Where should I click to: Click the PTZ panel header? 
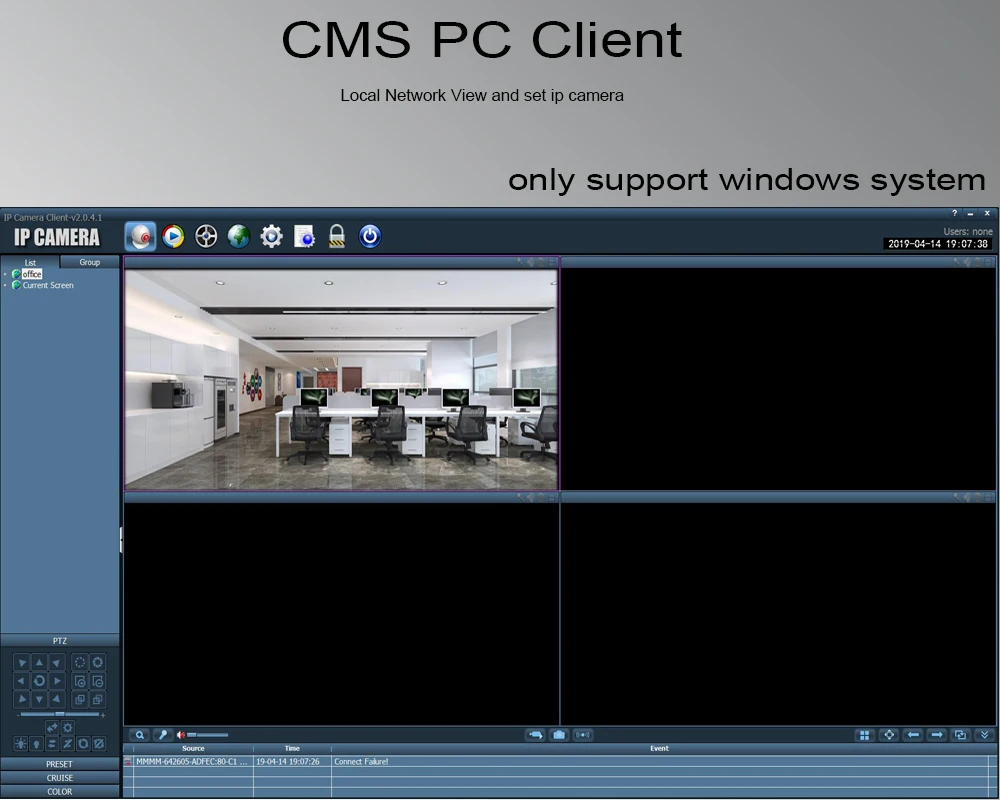point(59,641)
